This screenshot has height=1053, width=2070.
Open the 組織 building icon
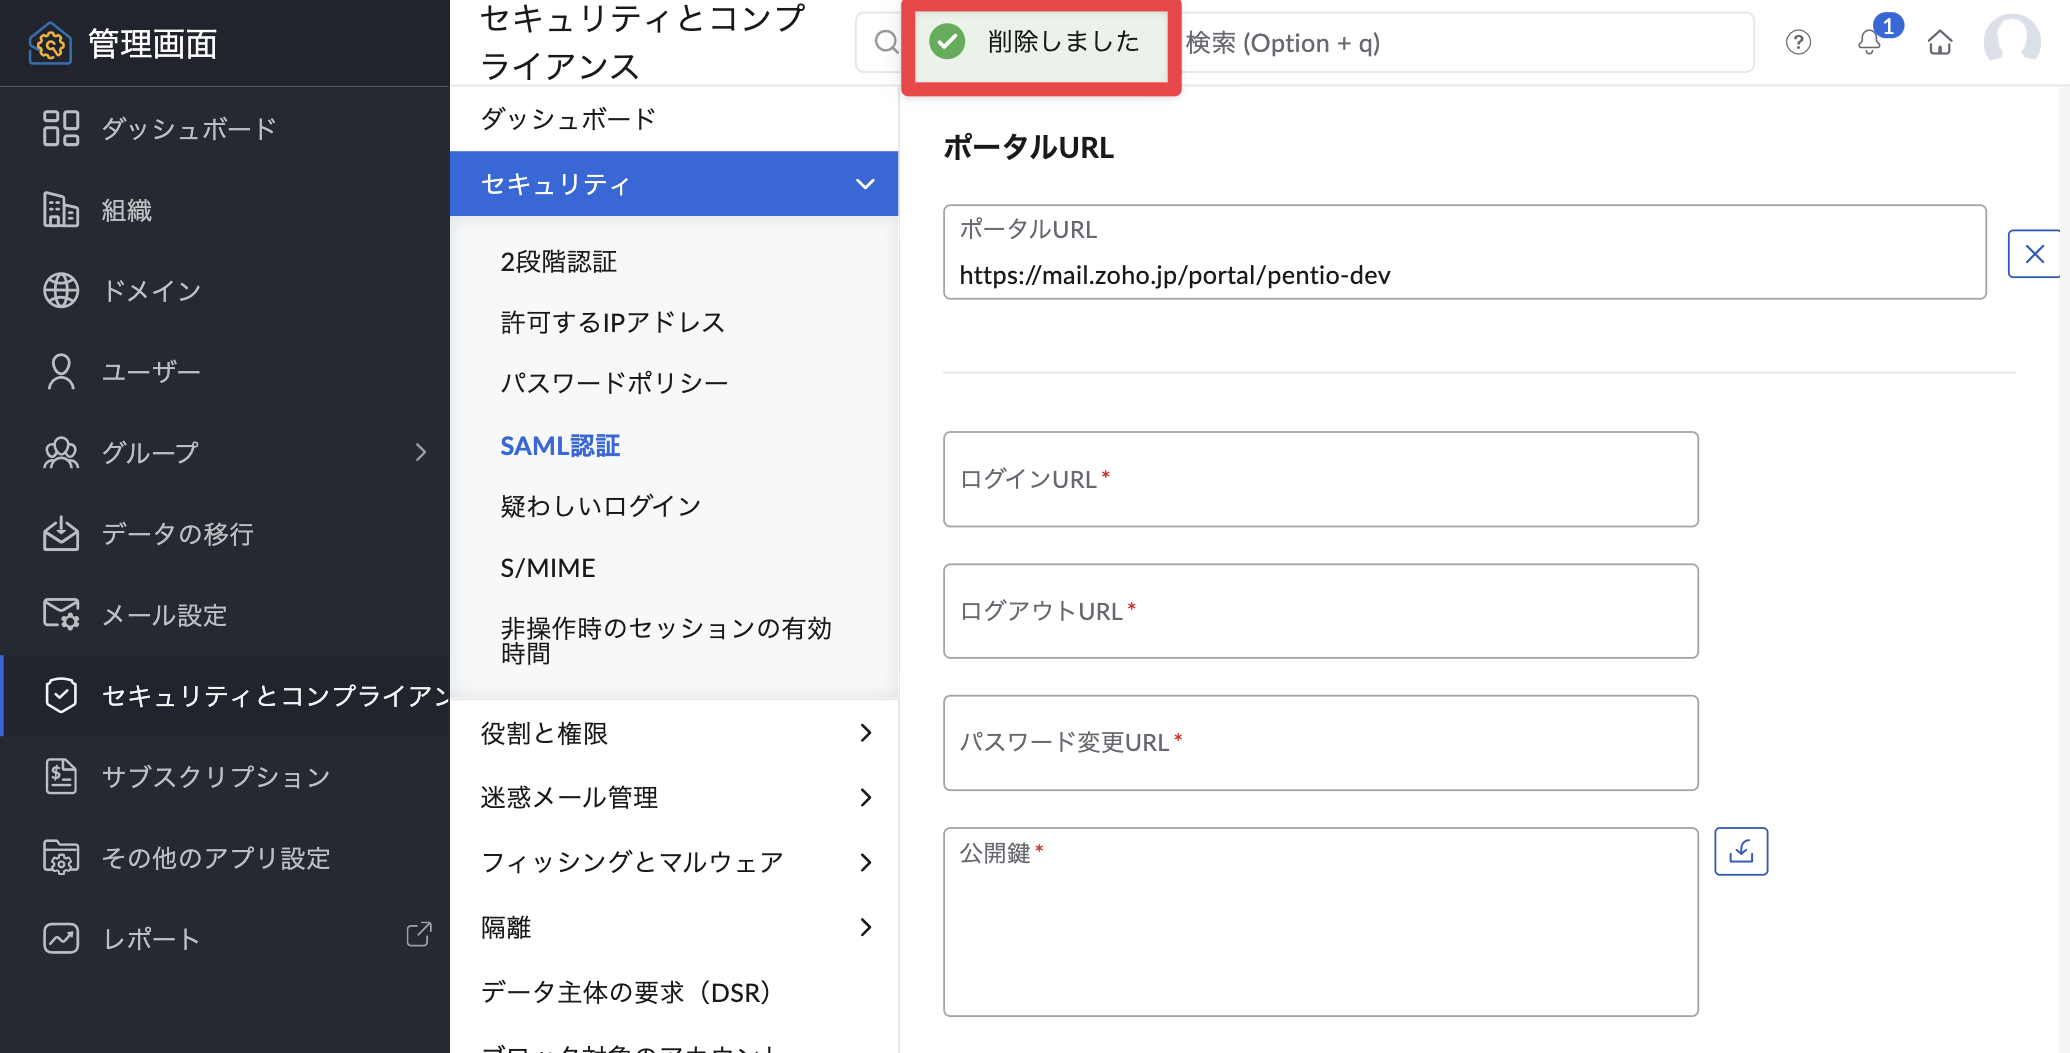(x=61, y=210)
